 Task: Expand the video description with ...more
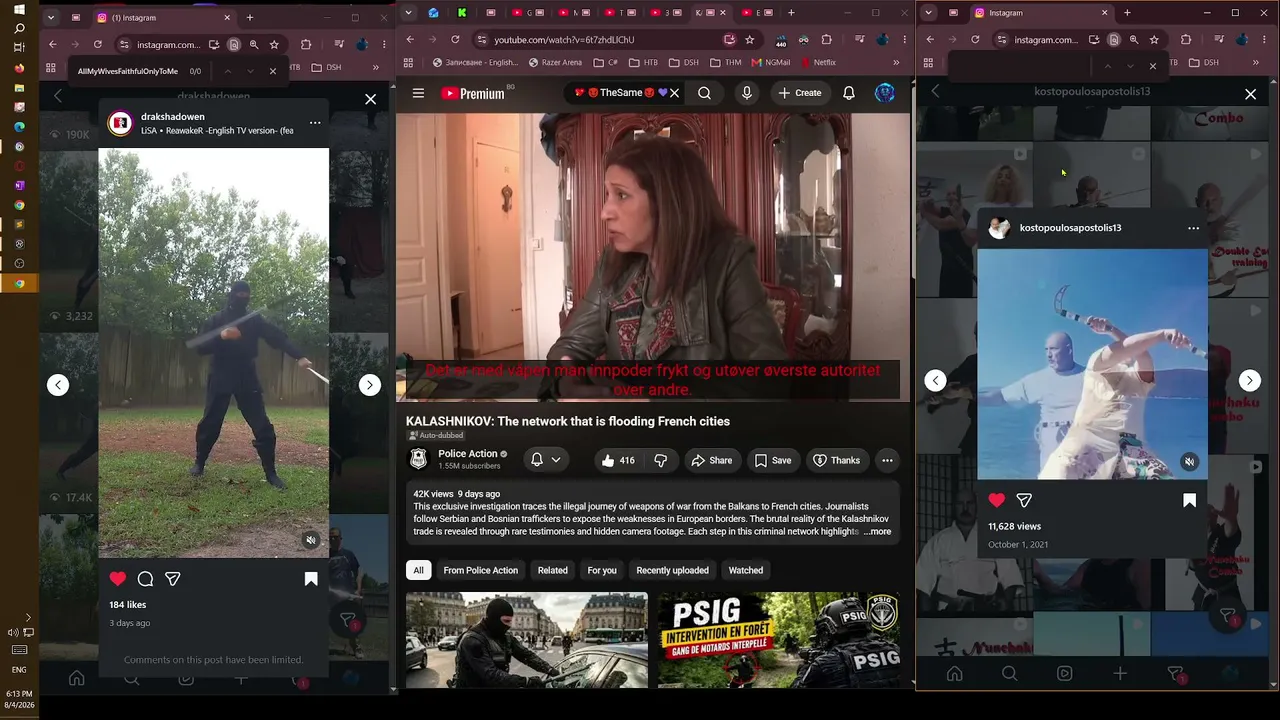877,531
